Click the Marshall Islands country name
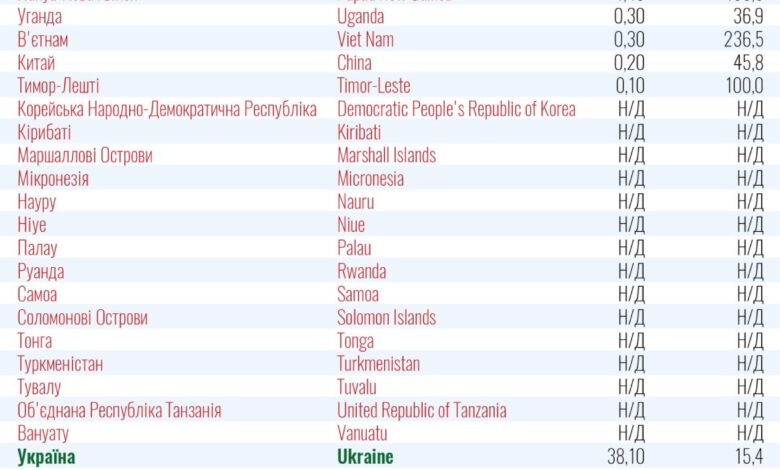The image size is (780, 470). pyautogui.click(x=387, y=155)
